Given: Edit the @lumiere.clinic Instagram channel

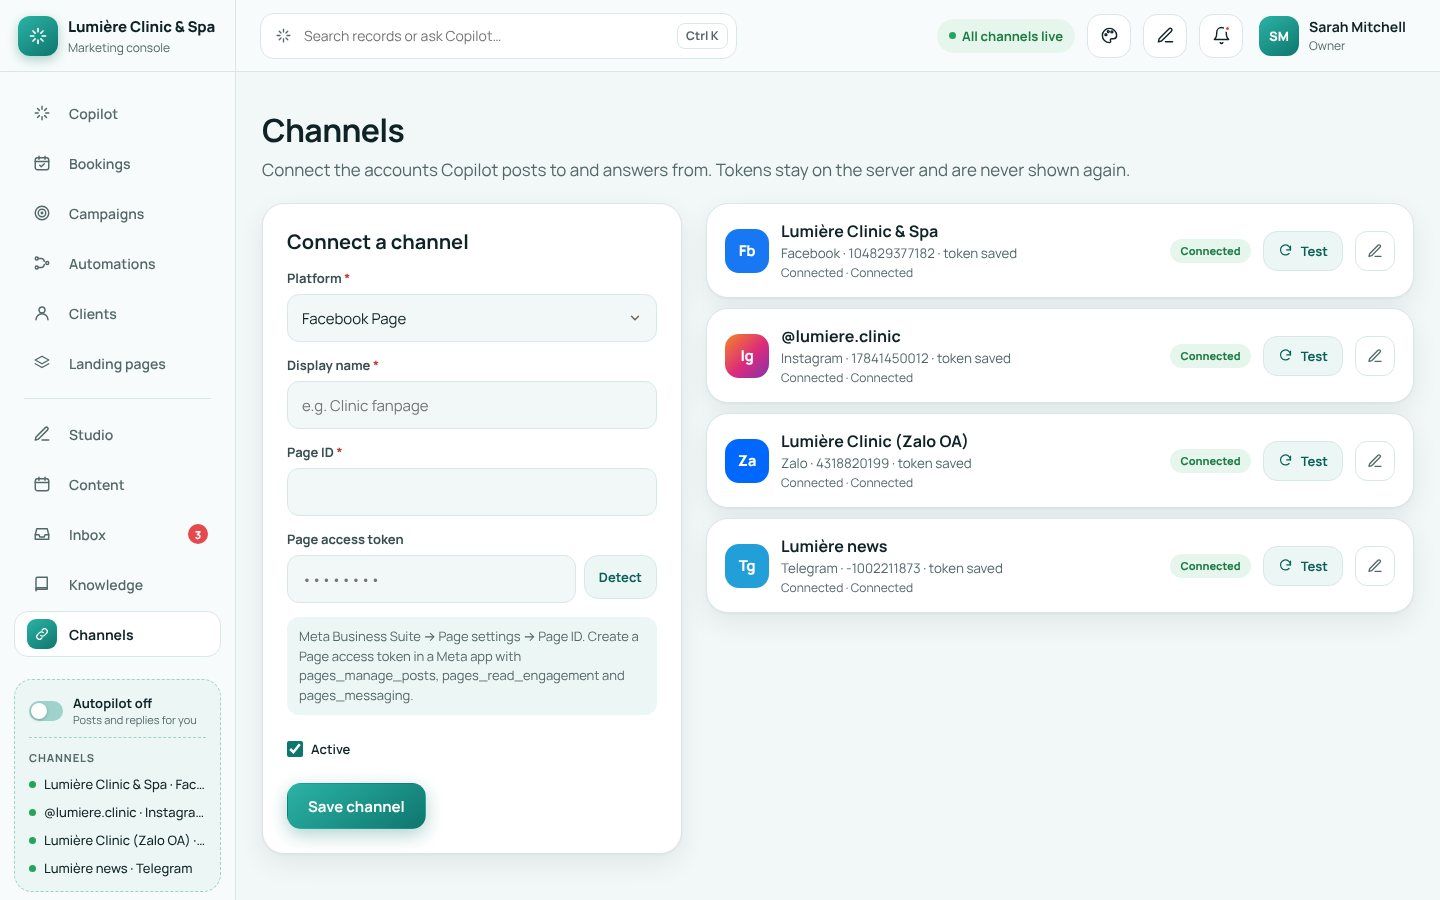Looking at the screenshot, I should [1375, 356].
